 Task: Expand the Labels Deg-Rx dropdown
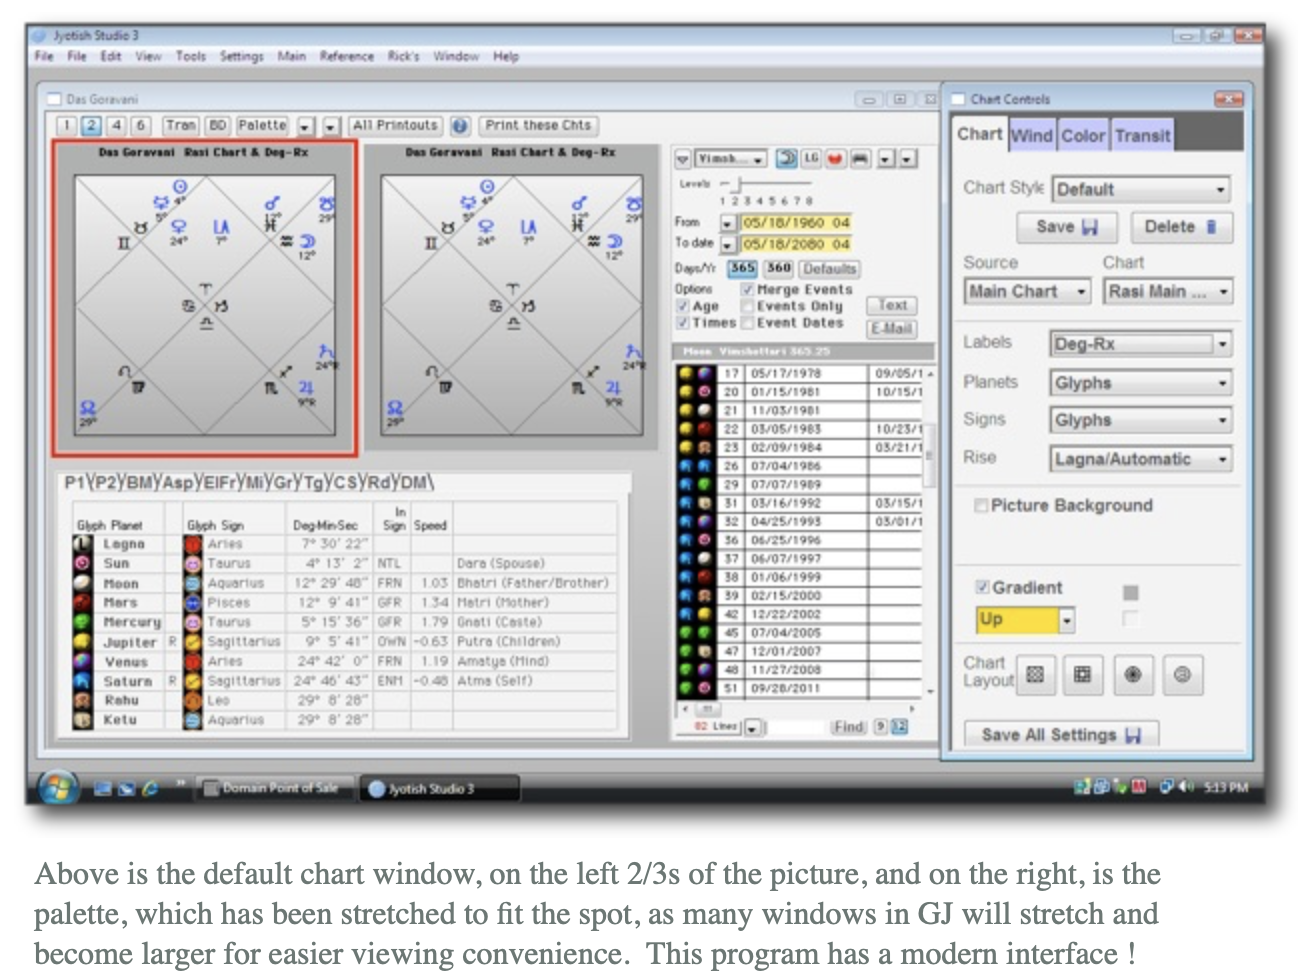point(1140,344)
